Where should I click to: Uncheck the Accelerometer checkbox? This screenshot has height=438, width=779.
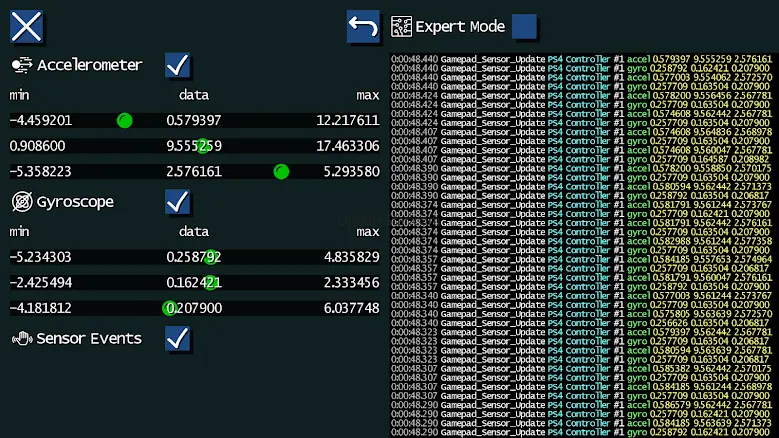tap(177, 65)
